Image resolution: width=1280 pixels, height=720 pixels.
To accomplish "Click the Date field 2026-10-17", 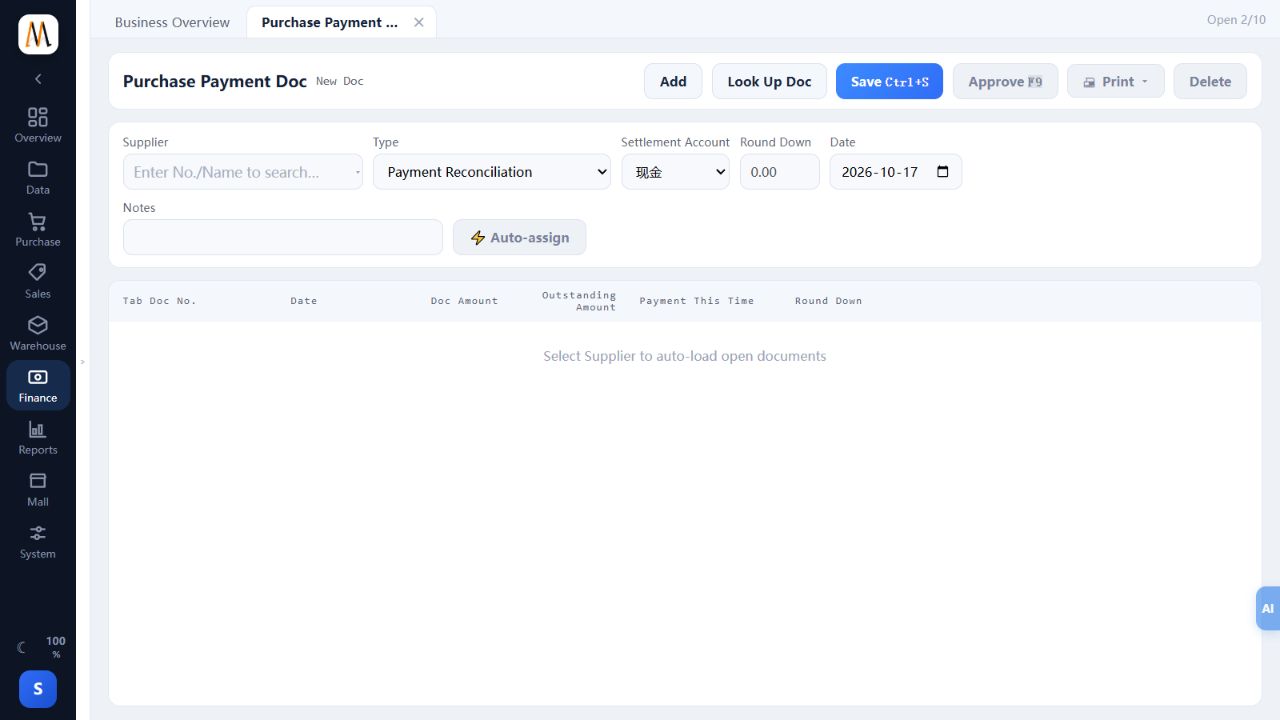I will click(896, 172).
